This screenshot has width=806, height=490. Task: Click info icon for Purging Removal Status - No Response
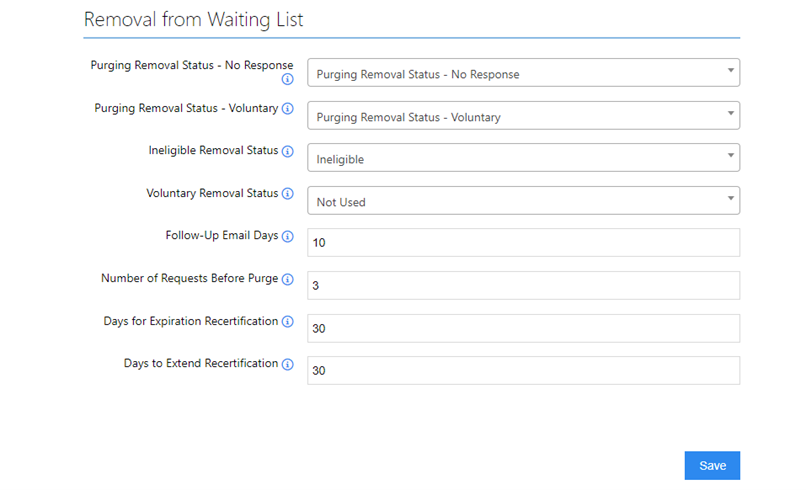287,80
